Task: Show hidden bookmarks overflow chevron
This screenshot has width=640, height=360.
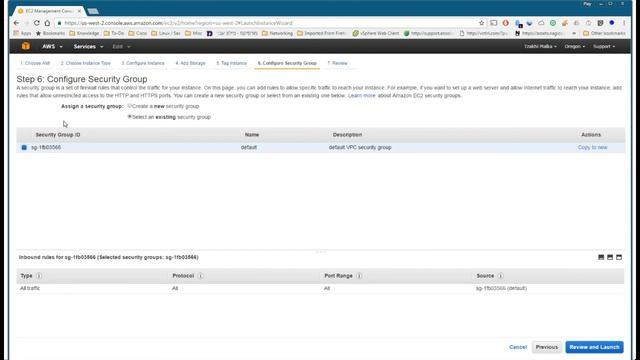Action: point(574,33)
